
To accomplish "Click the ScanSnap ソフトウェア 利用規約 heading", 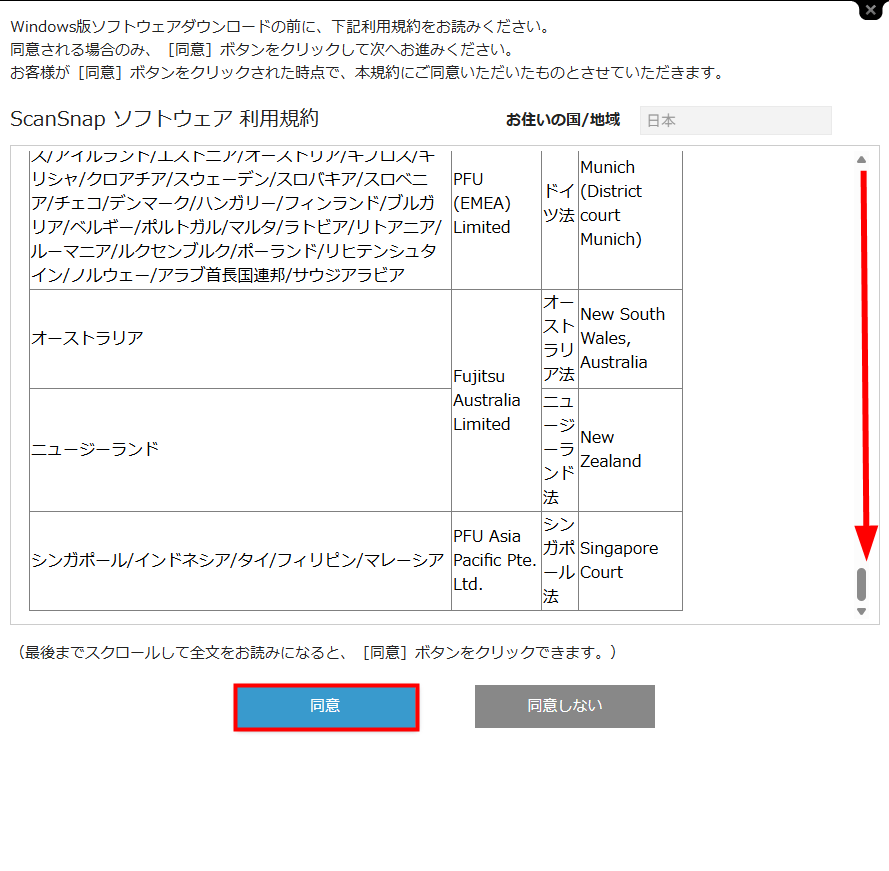I will (x=164, y=119).
